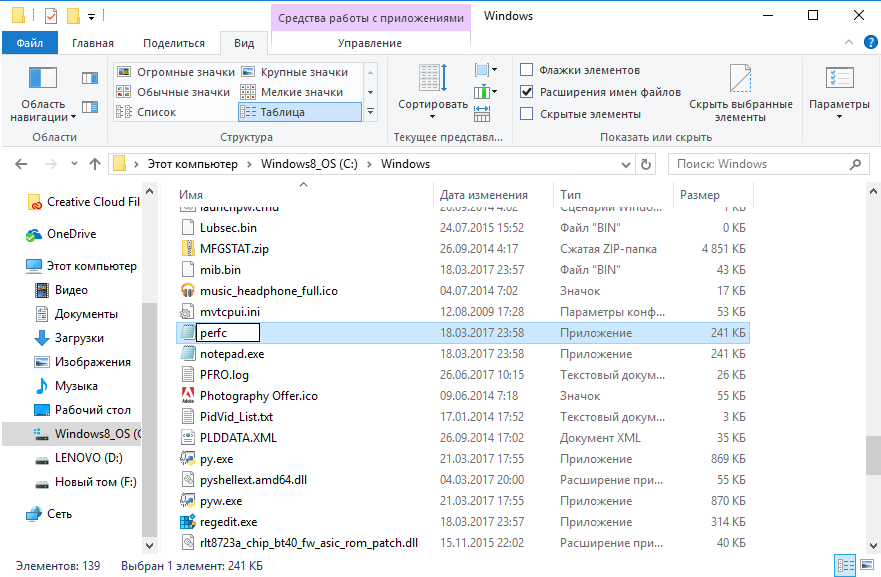Viewport: 881px width, 577px height.
Task: Select LENOVO (D:) drive
Action: click(78, 458)
